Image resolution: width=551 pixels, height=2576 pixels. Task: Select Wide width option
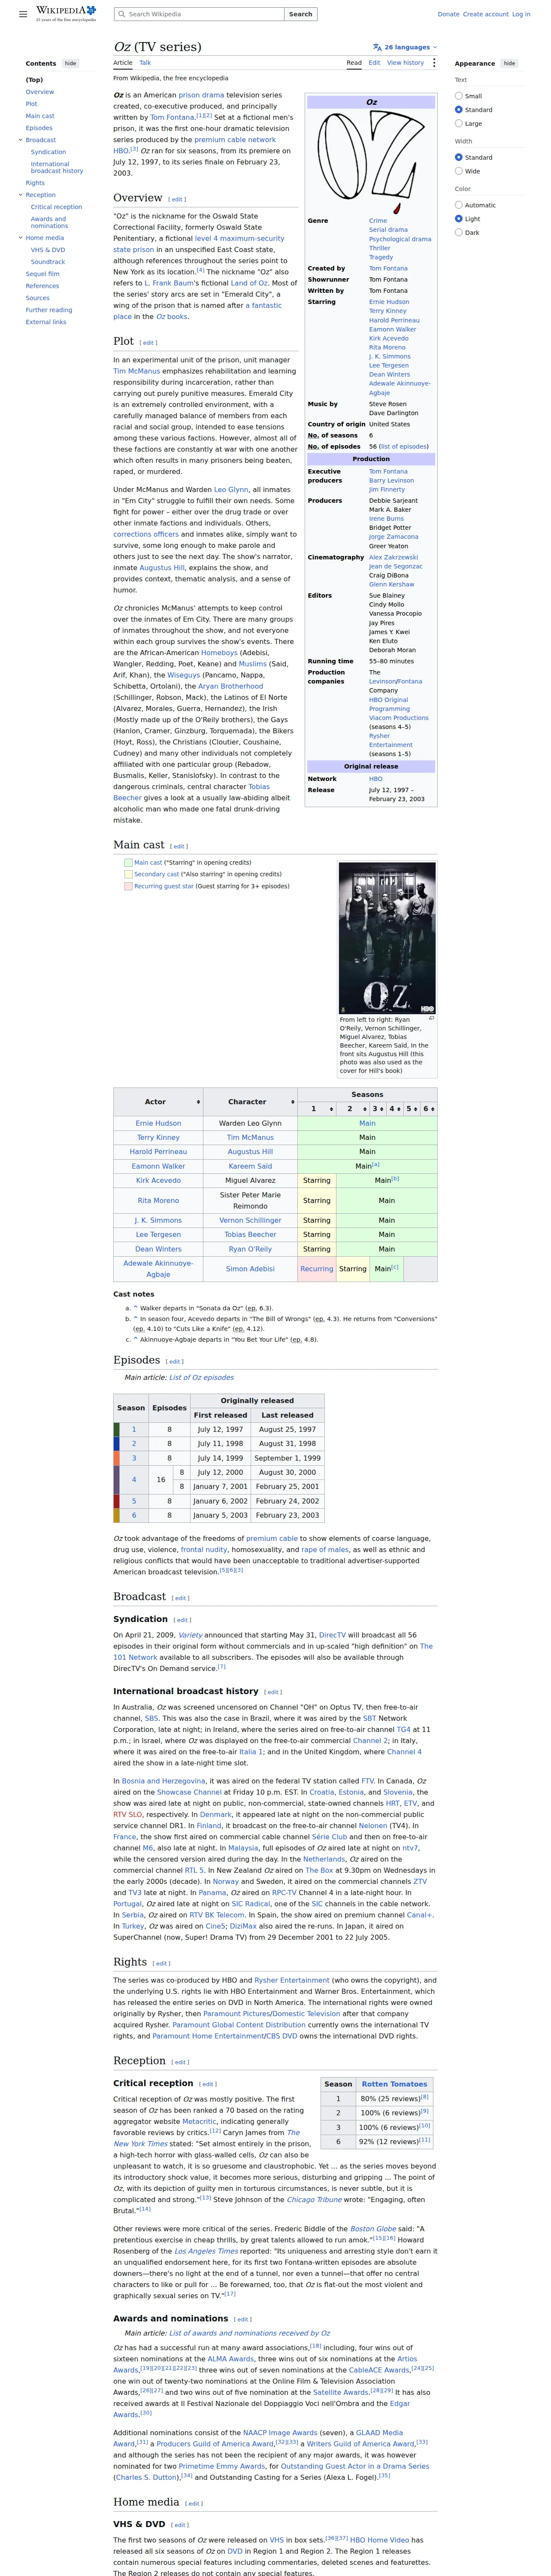459,171
